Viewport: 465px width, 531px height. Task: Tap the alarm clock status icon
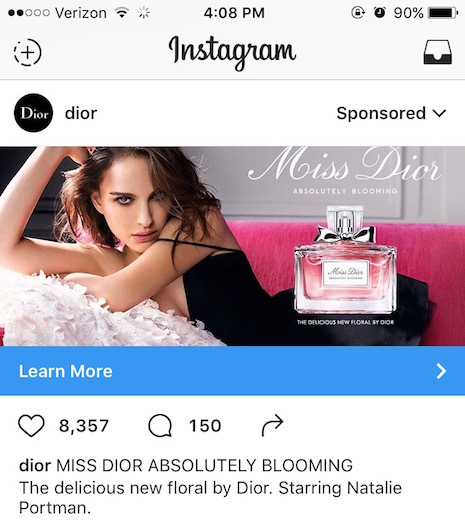pyautogui.click(x=379, y=13)
